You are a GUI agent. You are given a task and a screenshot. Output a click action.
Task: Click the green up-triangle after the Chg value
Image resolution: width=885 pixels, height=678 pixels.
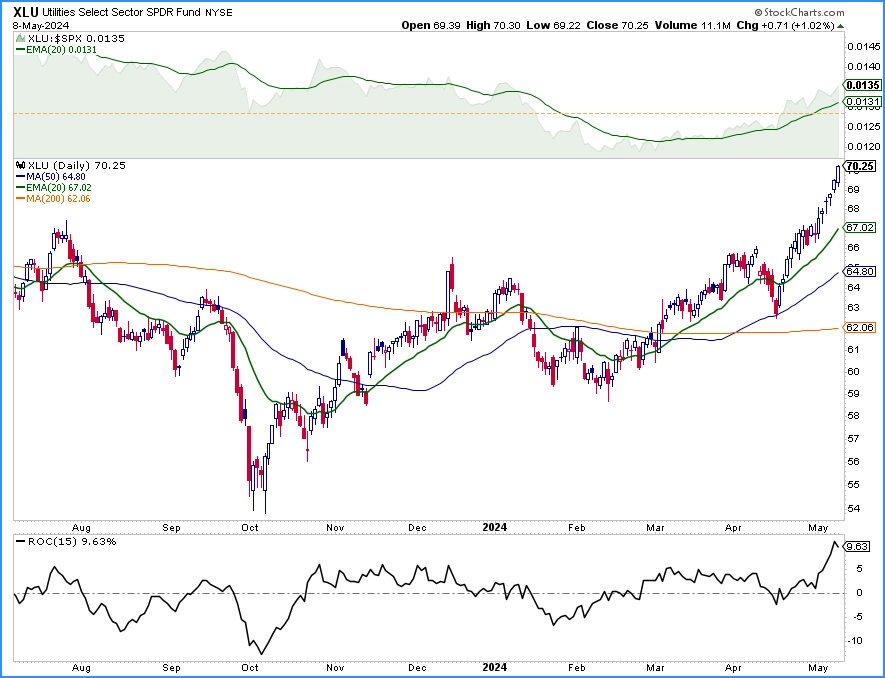pyautogui.click(x=840, y=26)
